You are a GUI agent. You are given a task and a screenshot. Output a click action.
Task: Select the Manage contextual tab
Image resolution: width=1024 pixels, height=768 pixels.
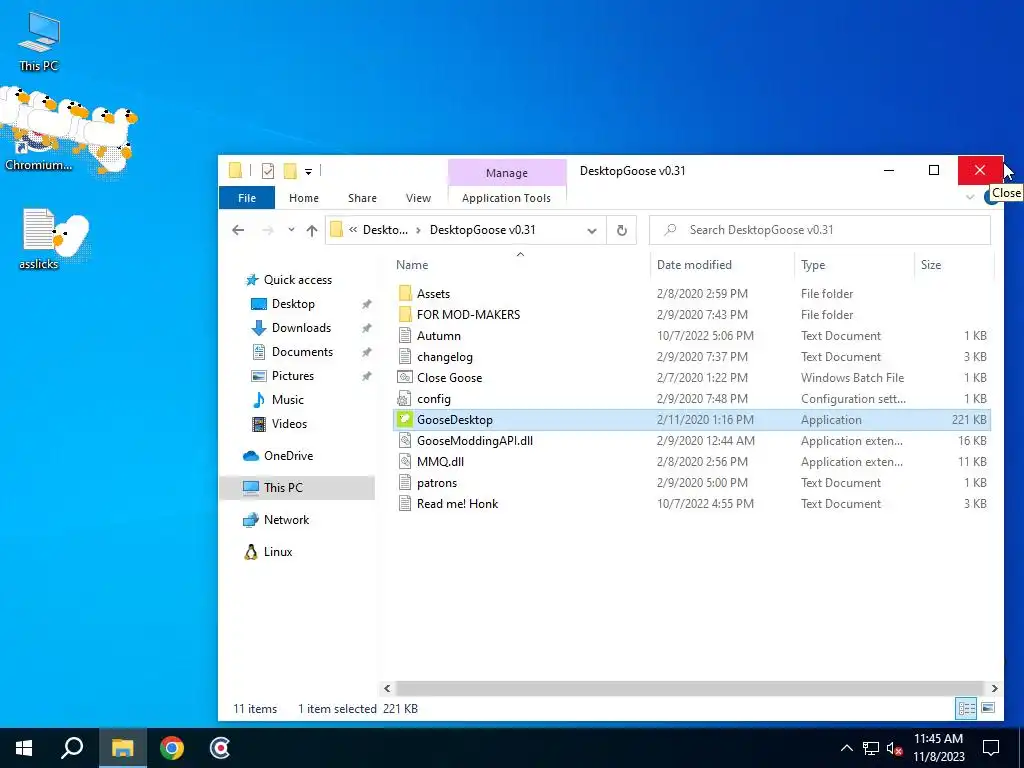pyautogui.click(x=507, y=173)
